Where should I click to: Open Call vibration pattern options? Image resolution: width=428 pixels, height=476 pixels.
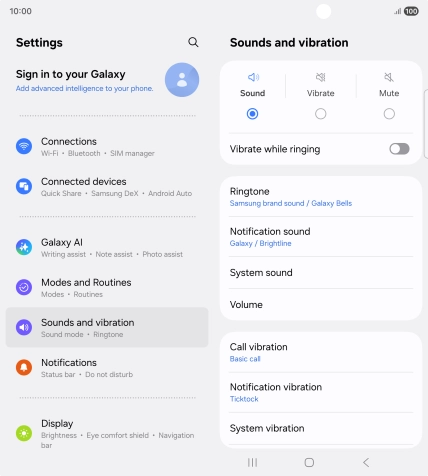click(x=321, y=352)
